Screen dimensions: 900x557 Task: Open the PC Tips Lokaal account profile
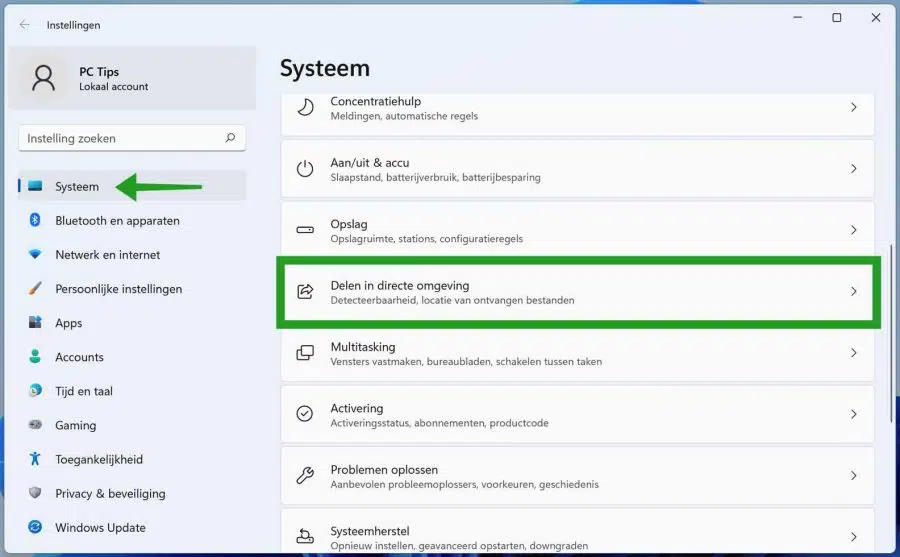[x=132, y=78]
